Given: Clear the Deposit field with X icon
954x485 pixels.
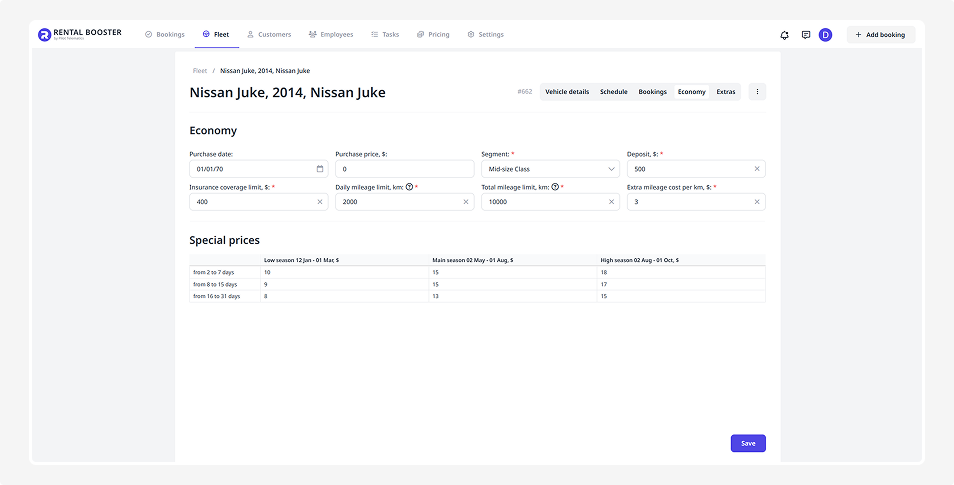Looking at the screenshot, I should (757, 169).
